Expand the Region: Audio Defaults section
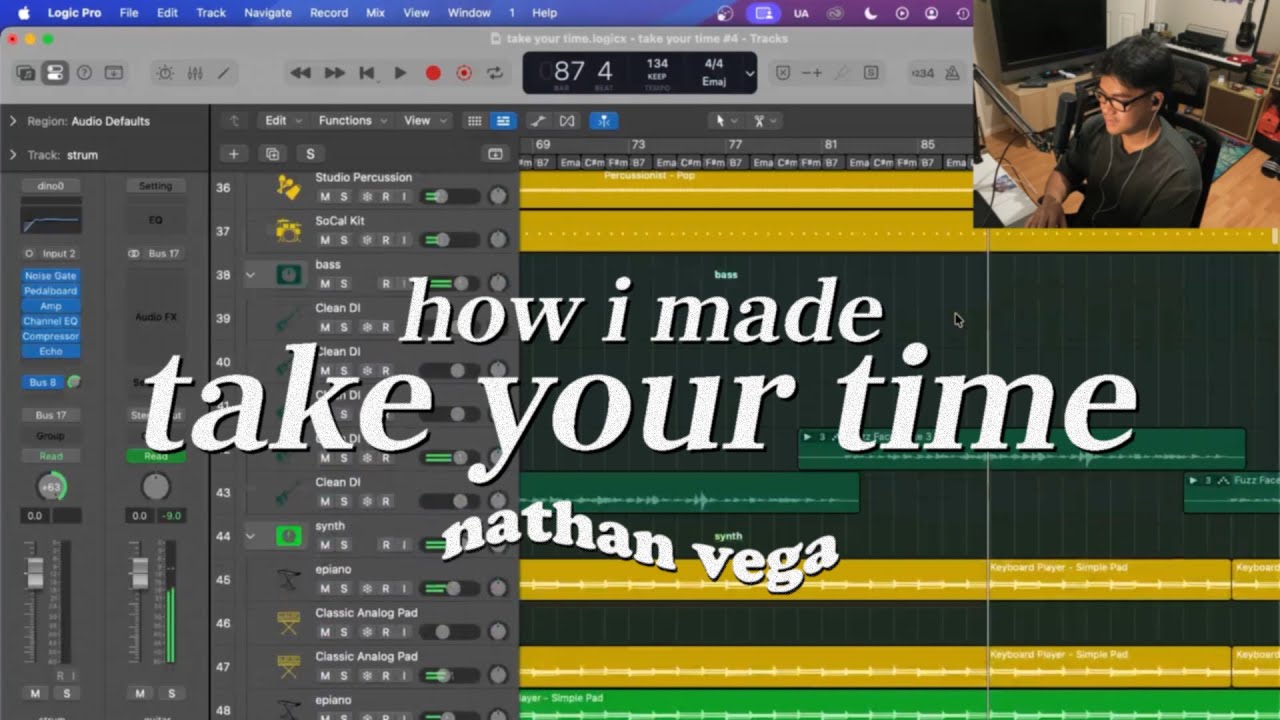This screenshot has width=1280, height=720. tap(13, 121)
